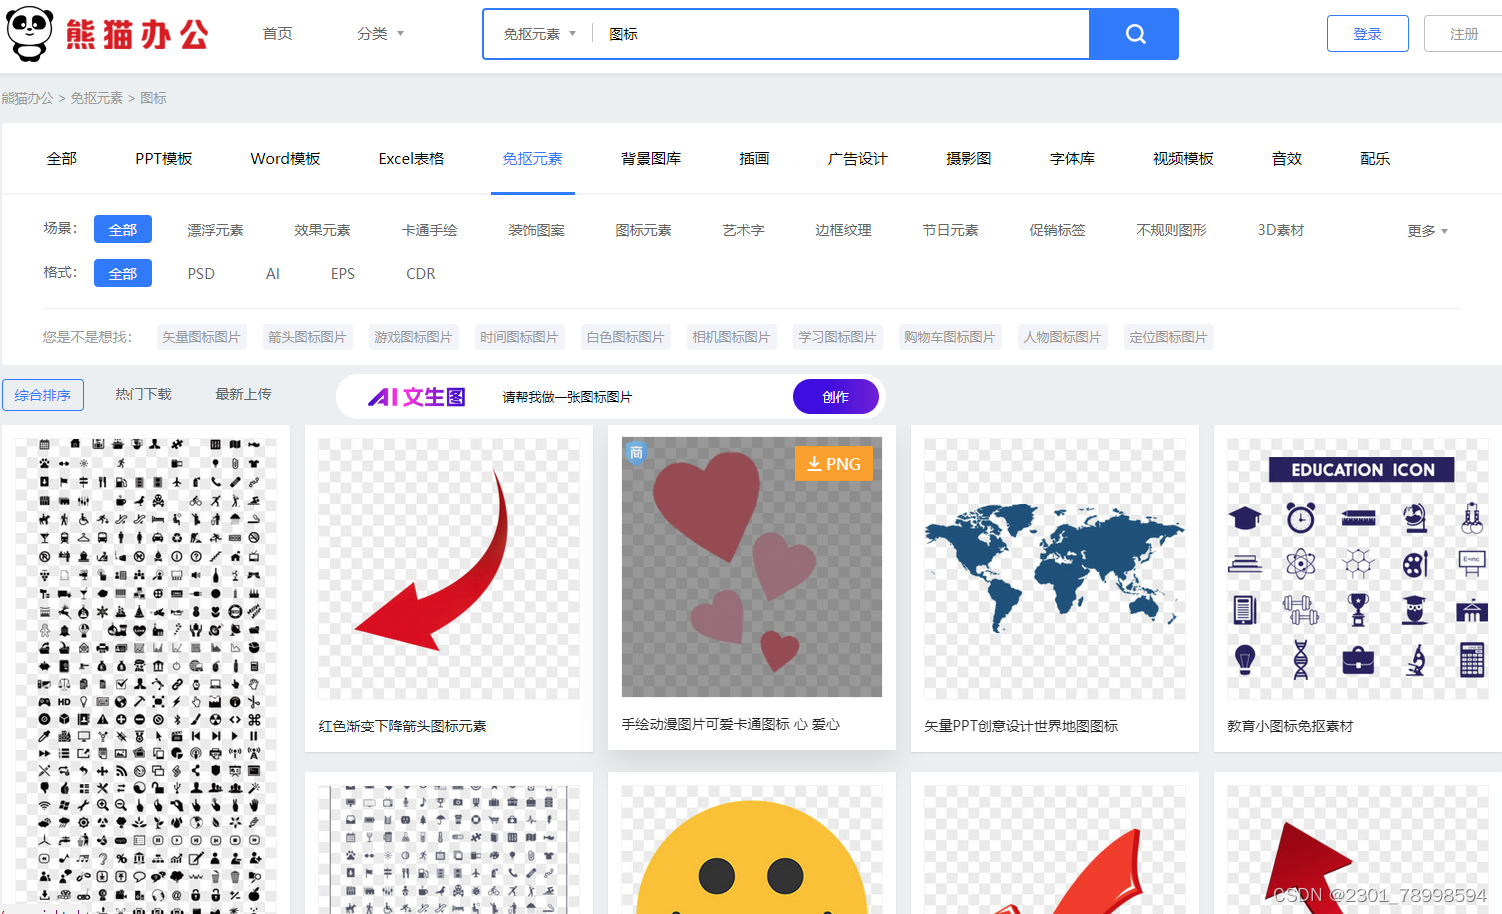Screen dimensions: 1502x914
Task: Switch to the PPT模板 tab
Action: (164, 159)
